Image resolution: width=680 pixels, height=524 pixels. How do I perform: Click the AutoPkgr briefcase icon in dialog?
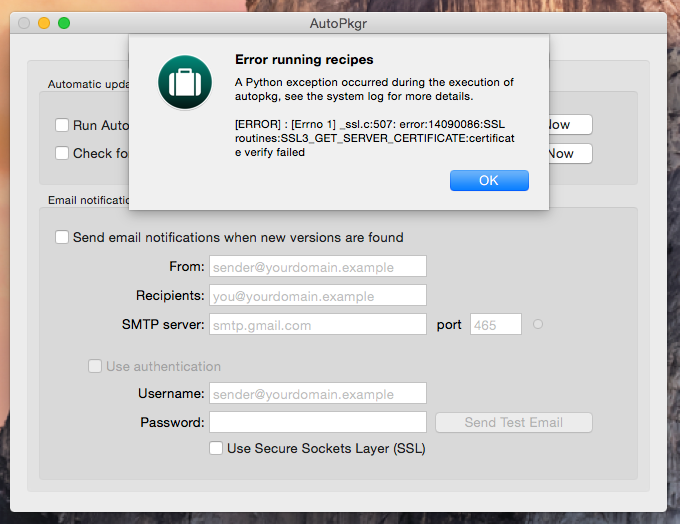click(185, 82)
